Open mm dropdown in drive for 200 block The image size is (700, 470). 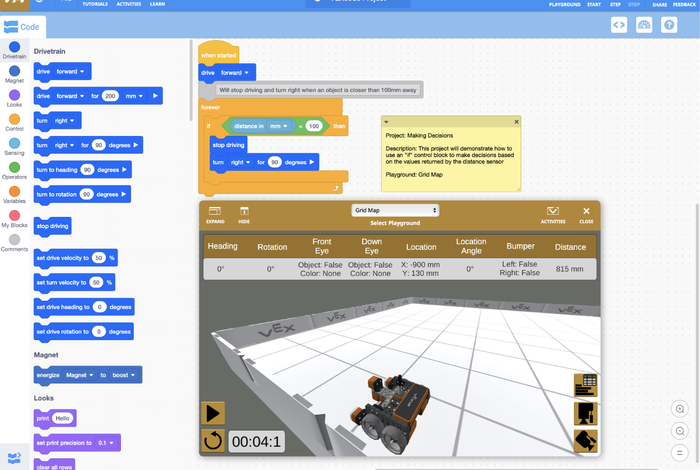pos(134,96)
